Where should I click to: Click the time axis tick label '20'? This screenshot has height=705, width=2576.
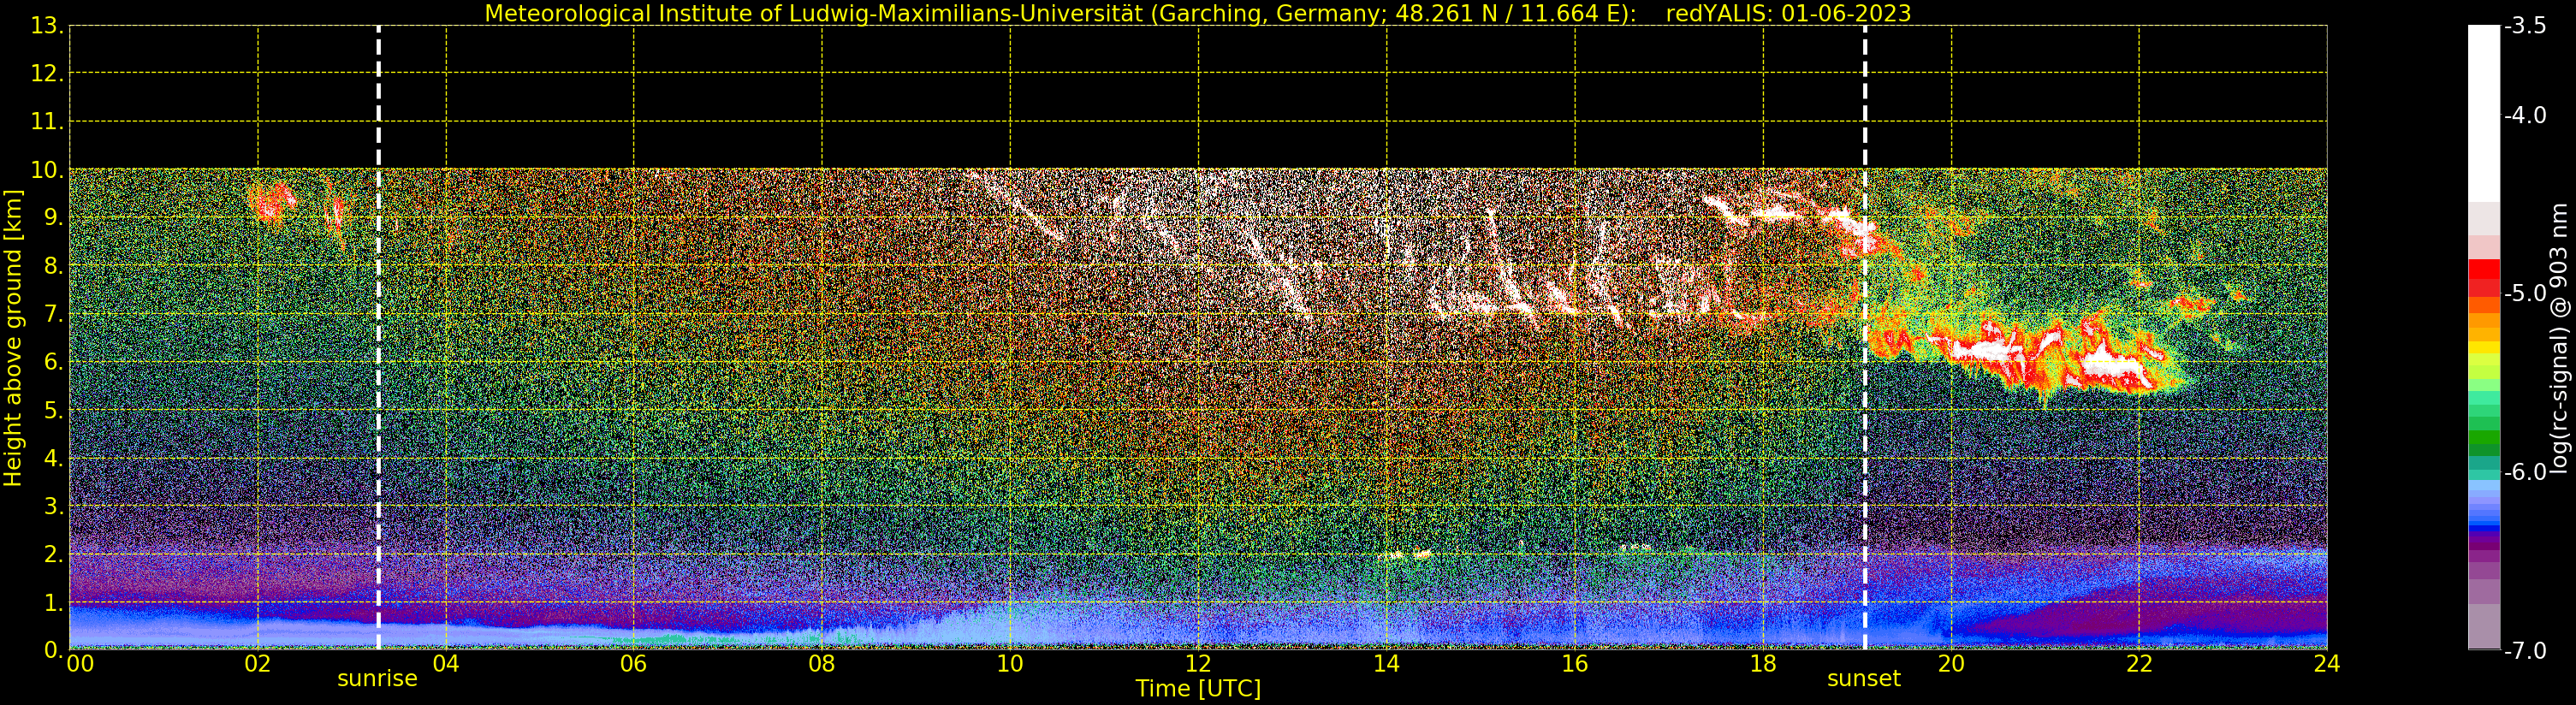(x=1951, y=664)
